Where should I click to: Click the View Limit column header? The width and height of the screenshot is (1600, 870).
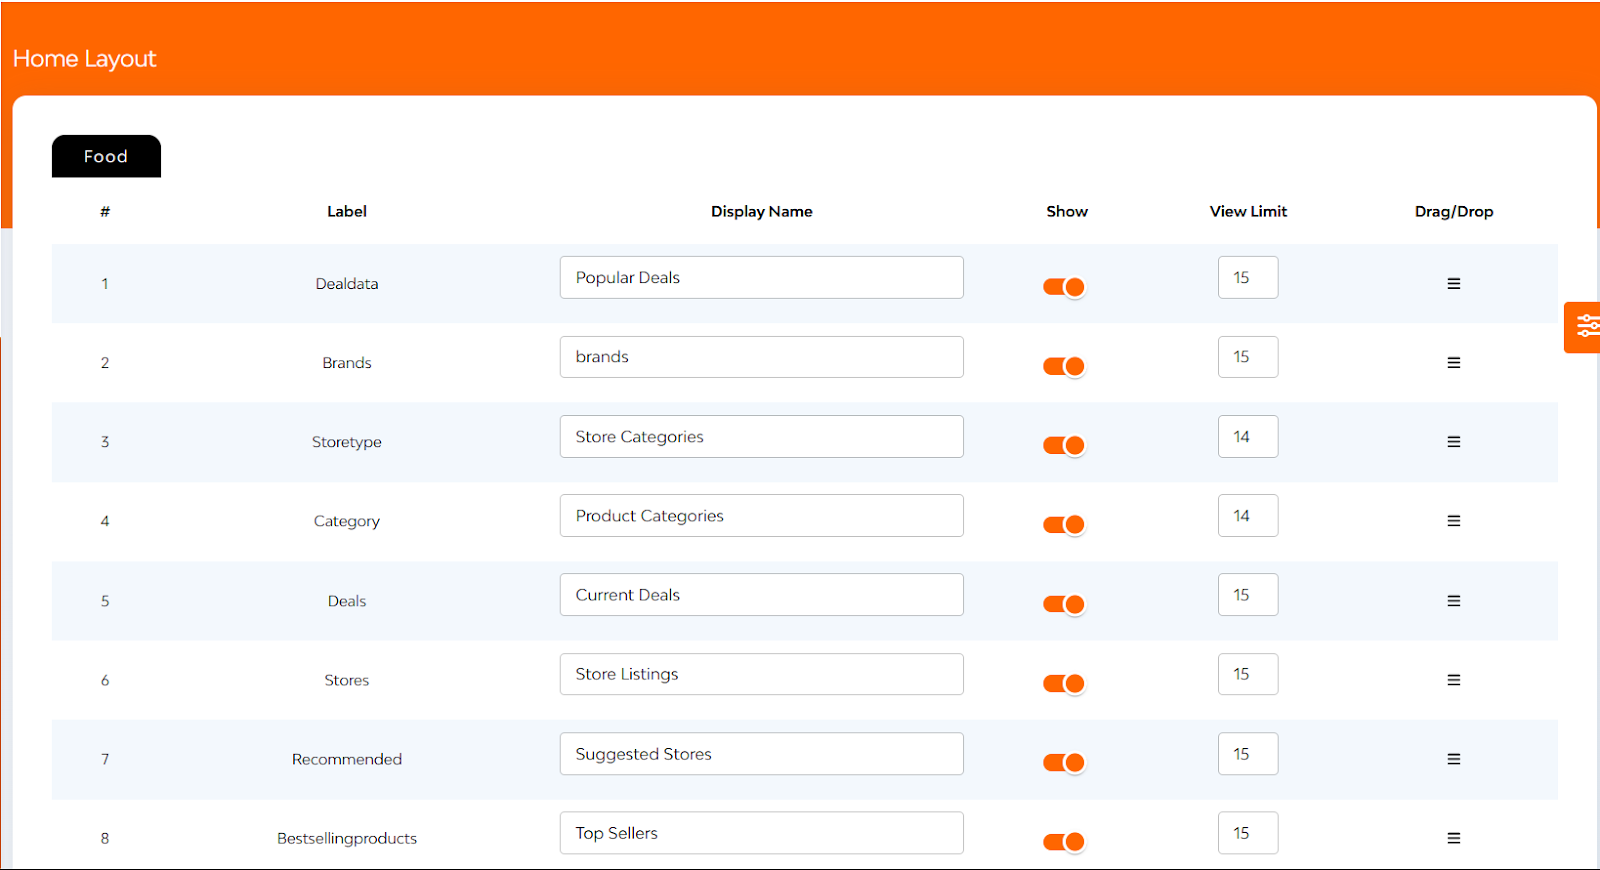pyautogui.click(x=1248, y=211)
